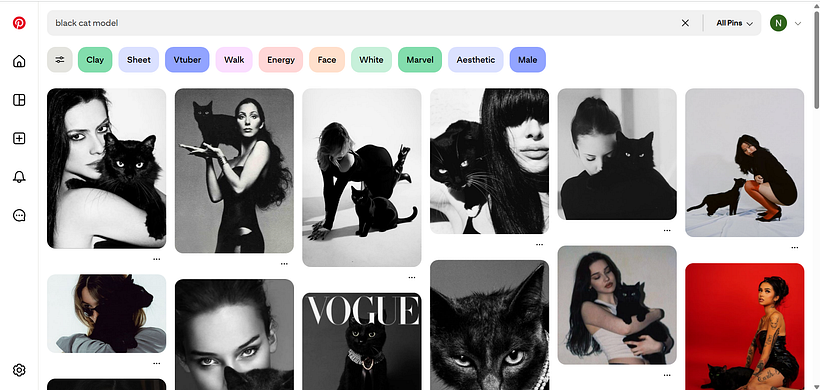Open the red background model pin
Viewport: 820px width, 390px height.
coord(745,327)
